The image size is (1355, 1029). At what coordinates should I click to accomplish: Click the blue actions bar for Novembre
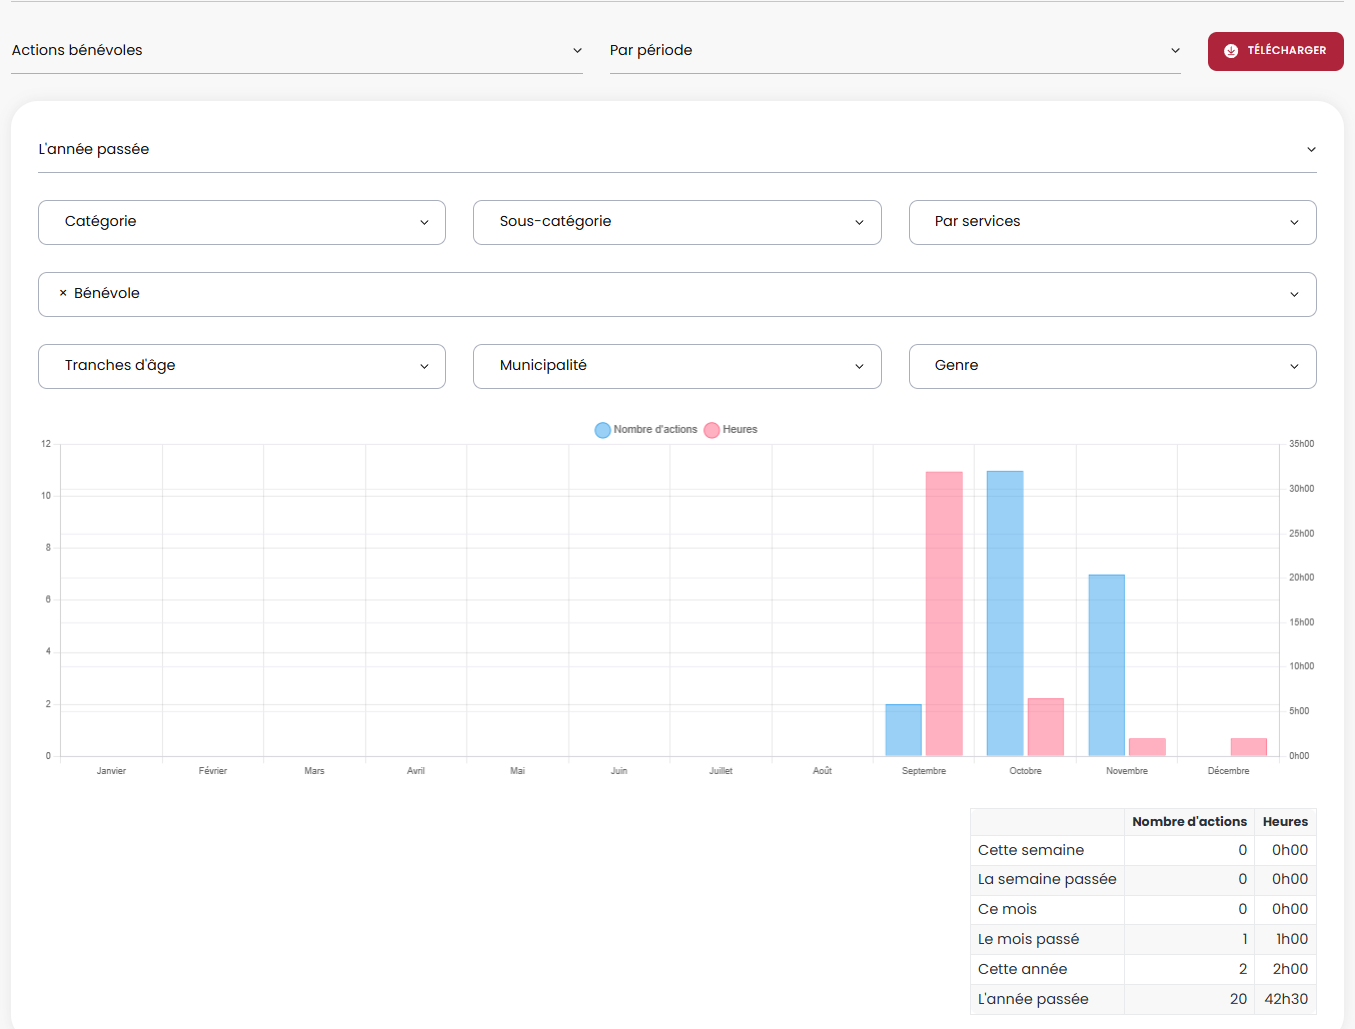[x=1106, y=665]
